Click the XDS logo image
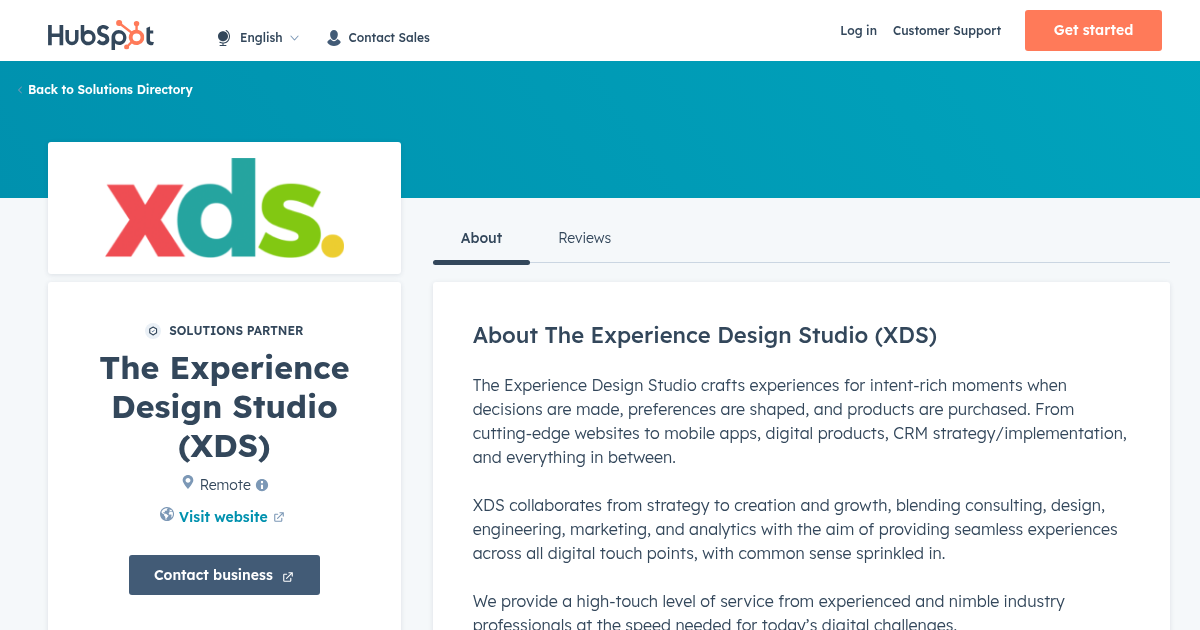 (x=224, y=208)
